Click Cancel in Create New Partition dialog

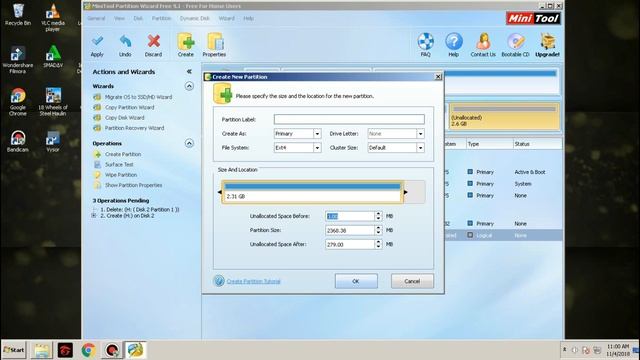click(x=412, y=281)
